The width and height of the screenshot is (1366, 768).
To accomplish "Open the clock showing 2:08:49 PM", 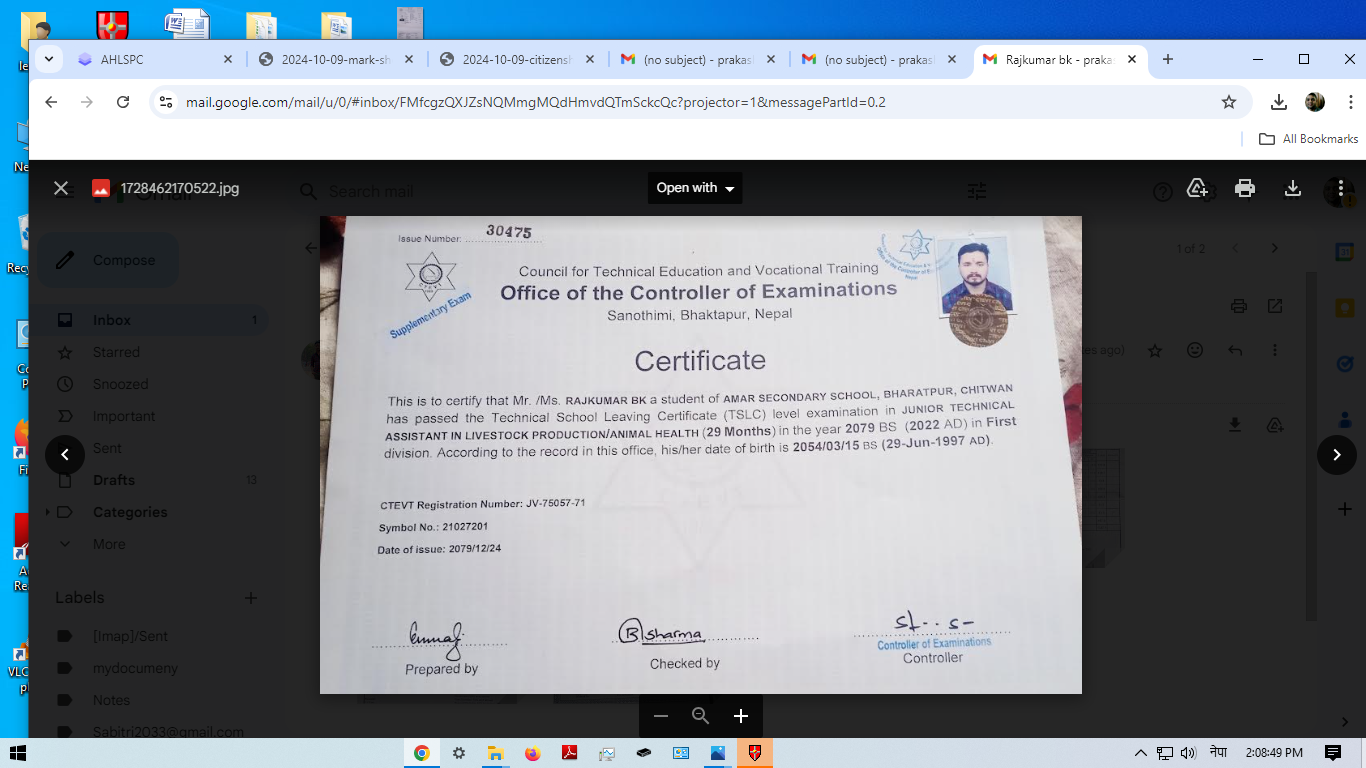I will click(x=1274, y=753).
